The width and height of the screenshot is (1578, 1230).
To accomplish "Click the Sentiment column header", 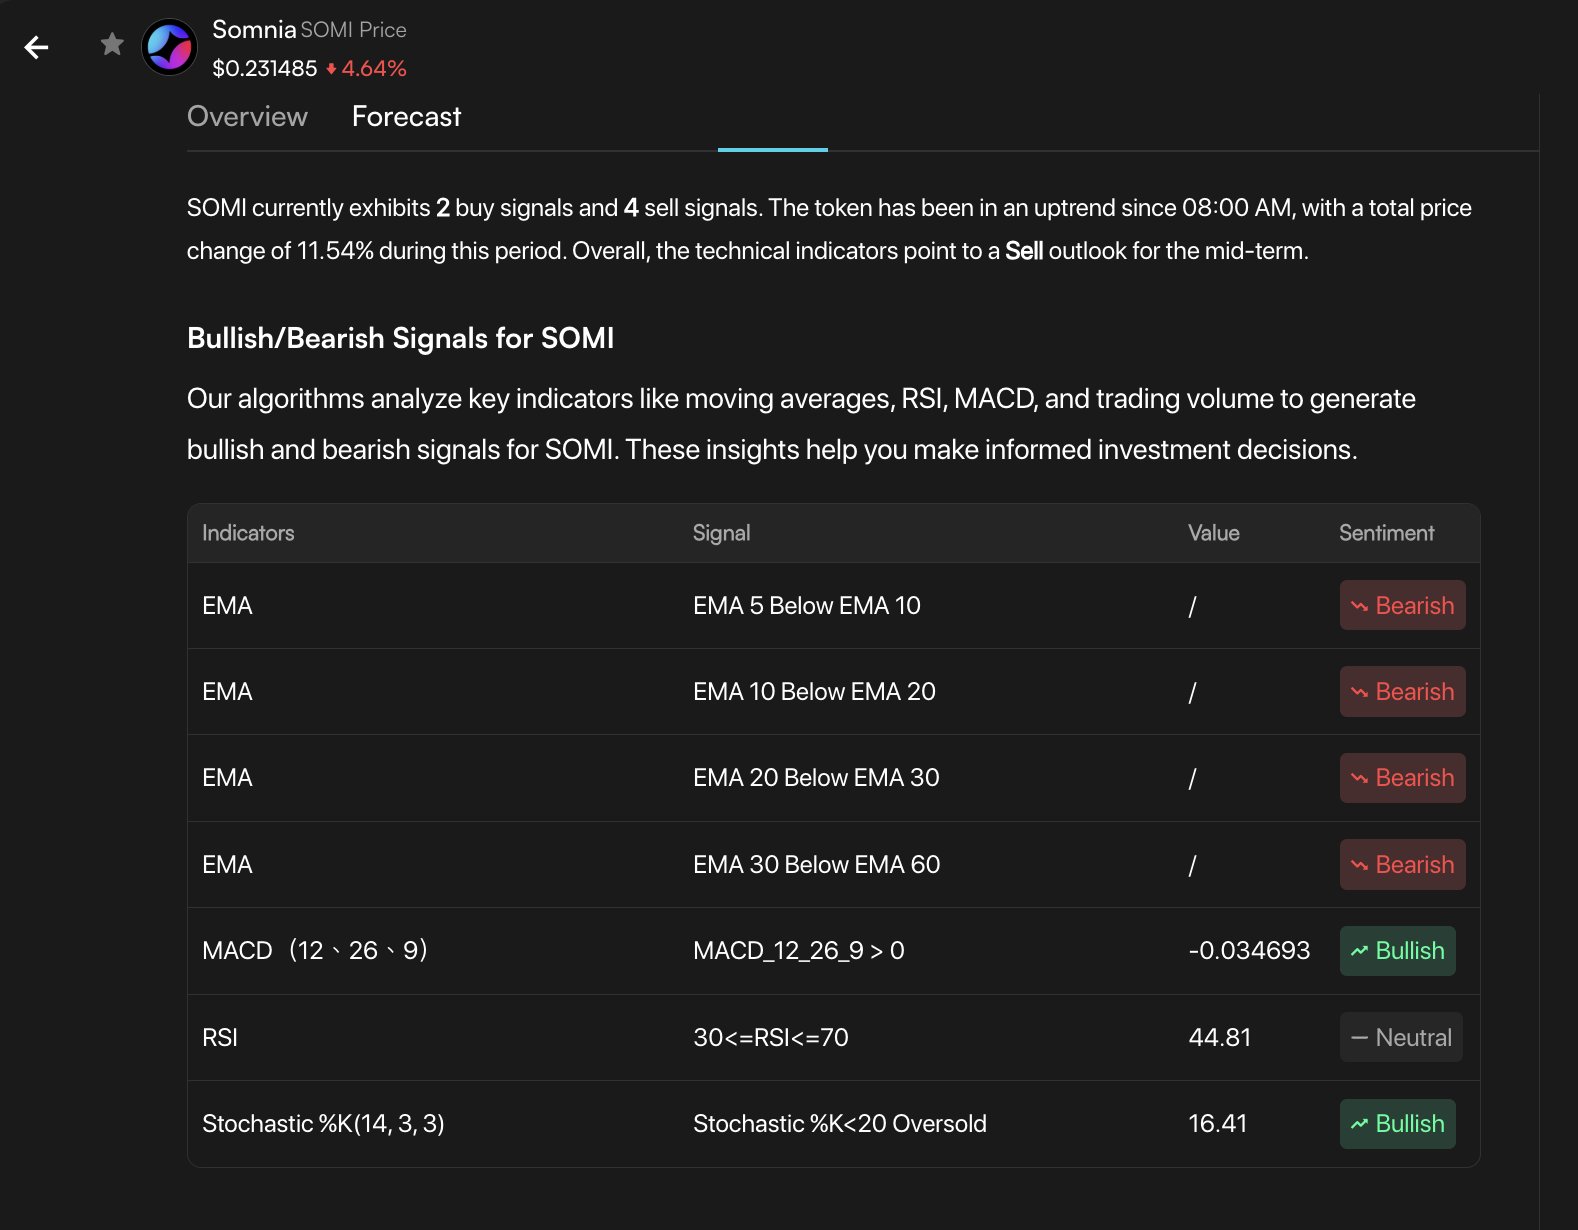I will (x=1386, y=533).
